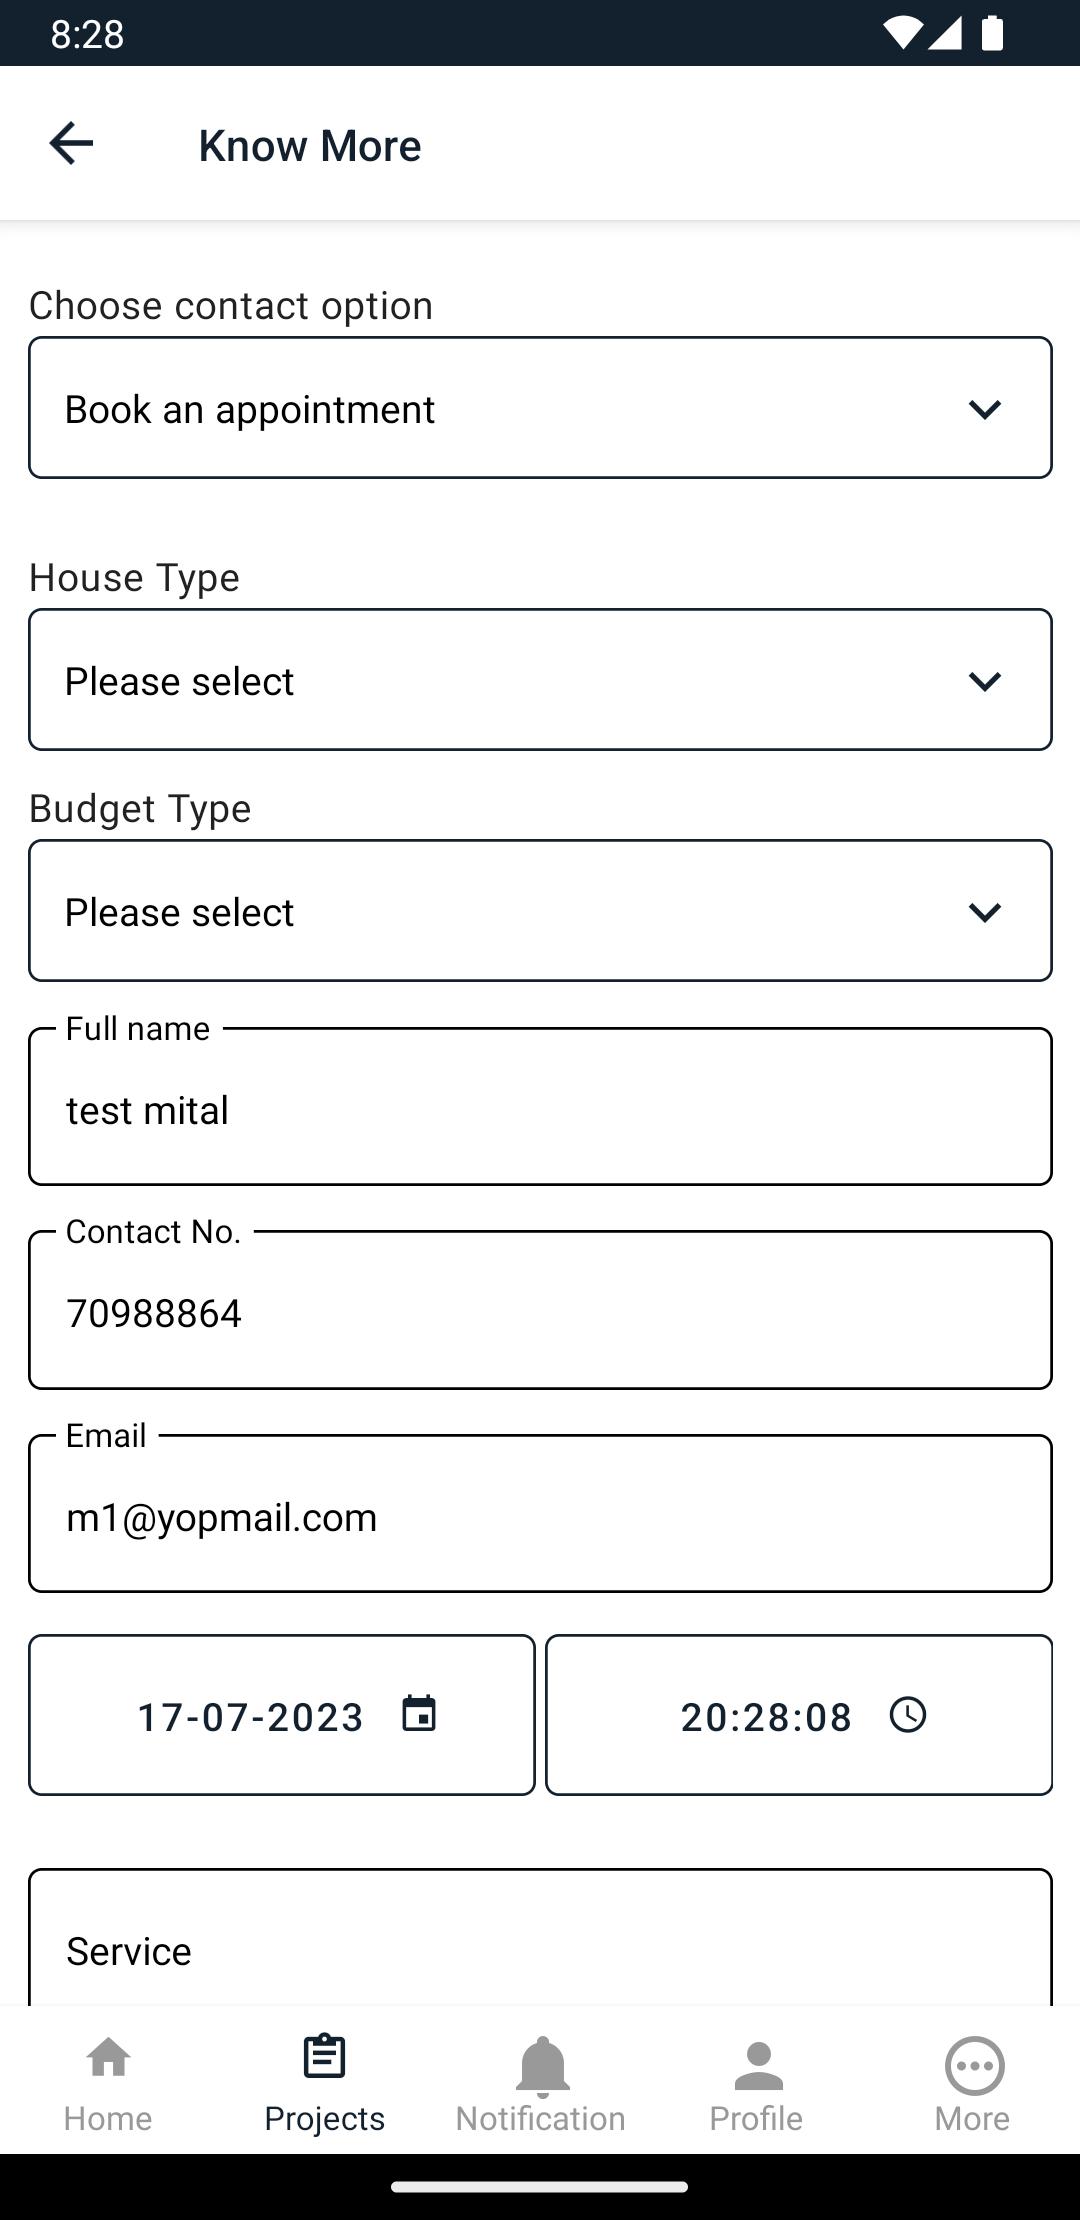The height and width of the screenshot is (2220, 1080).
Task: Open Projects clipboard icon
Action: pos(324,2057)
